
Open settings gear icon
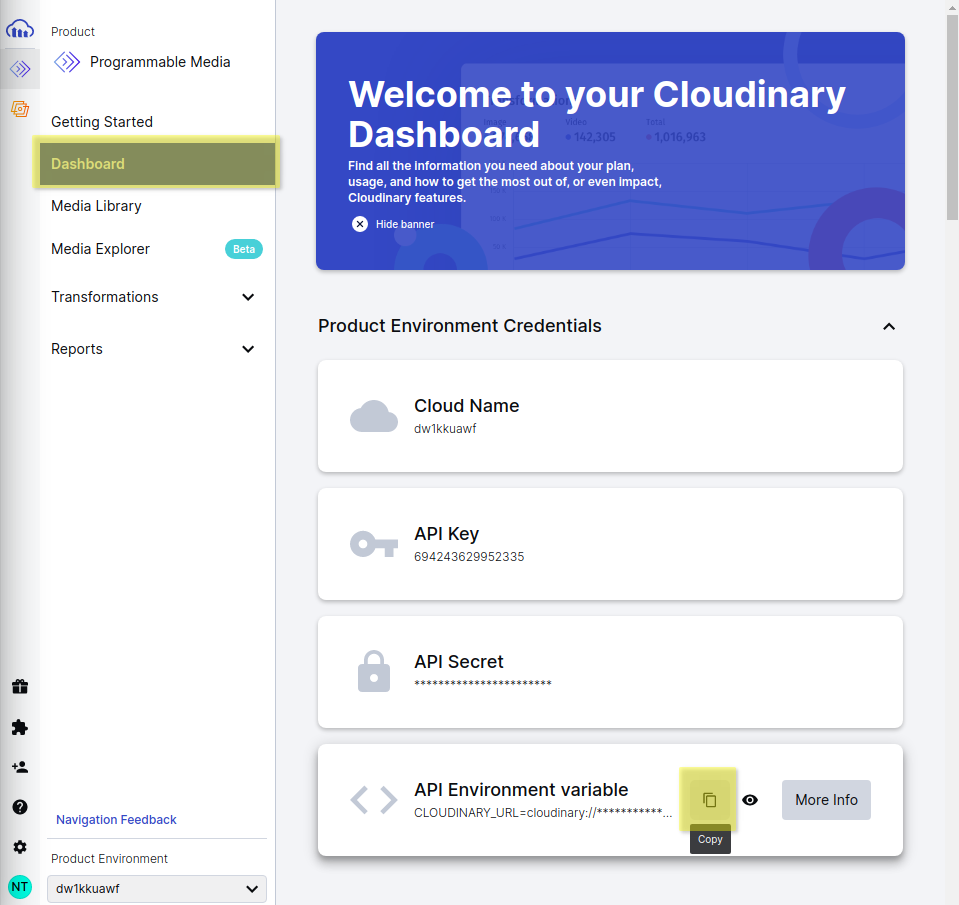(x=20, y=847)
